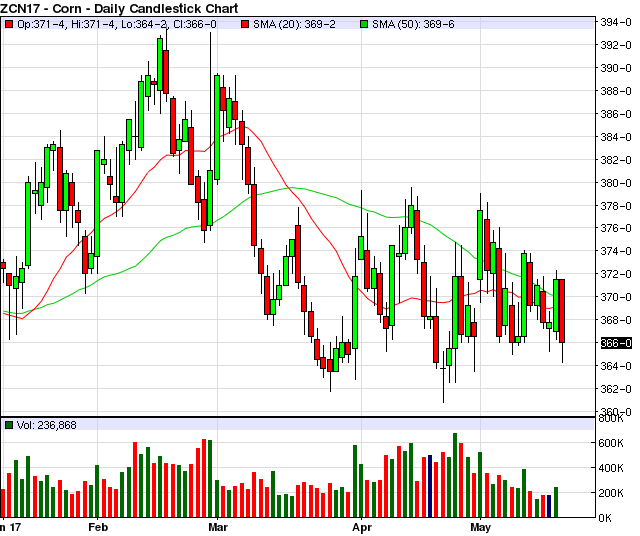
Task: Click the 'May' date axis label
Action: [x=480, y=527]
